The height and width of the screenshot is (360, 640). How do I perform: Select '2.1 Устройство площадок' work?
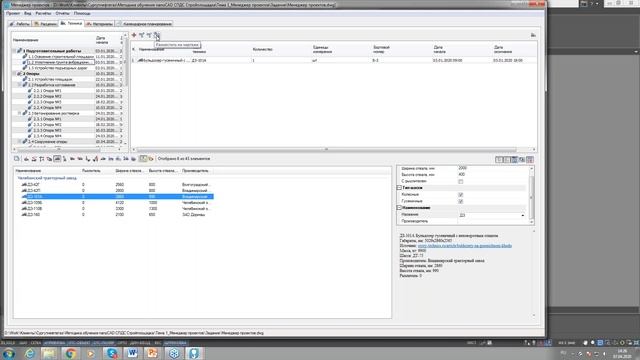pos(50,80)
